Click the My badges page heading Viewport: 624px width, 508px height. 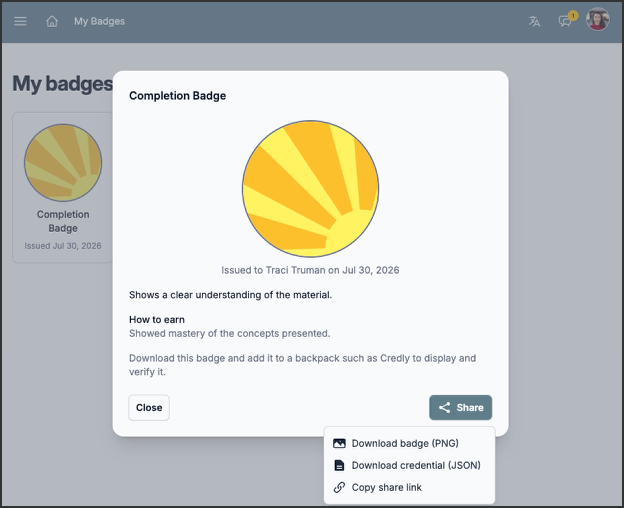click(x=62, y=84)
